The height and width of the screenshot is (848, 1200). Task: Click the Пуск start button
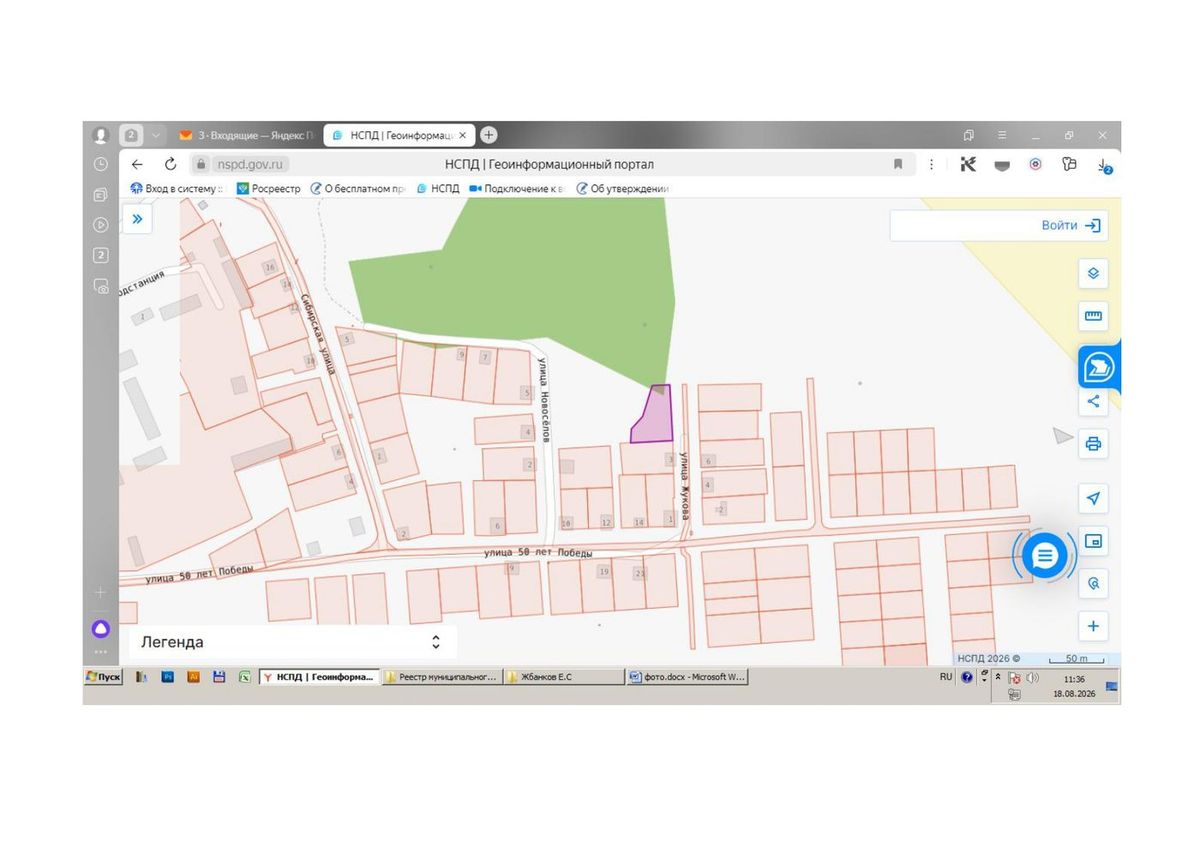coord(104,677)
